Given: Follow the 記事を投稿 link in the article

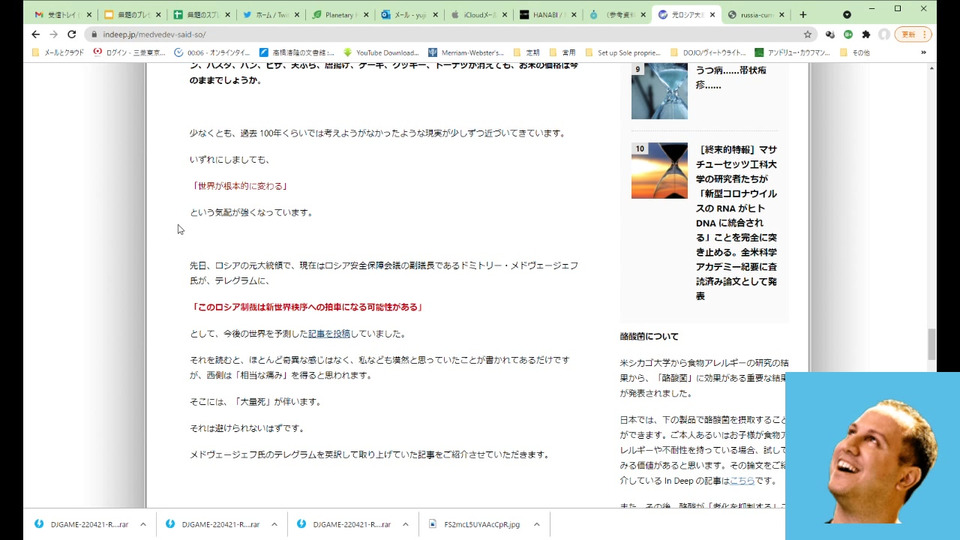Looking at the screenshot, I should (329, 334).
